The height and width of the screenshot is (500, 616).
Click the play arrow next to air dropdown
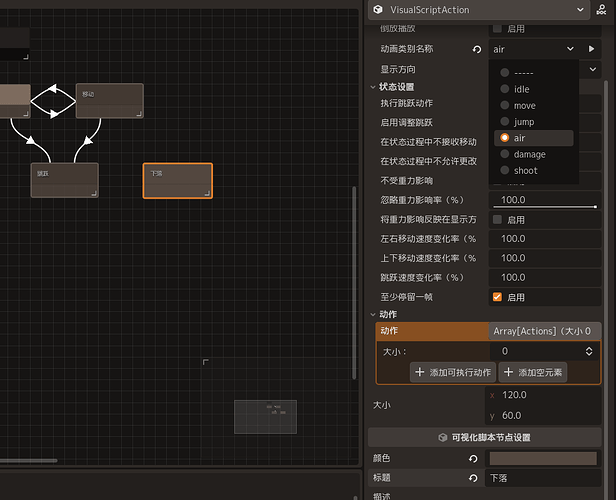(591, 49)
